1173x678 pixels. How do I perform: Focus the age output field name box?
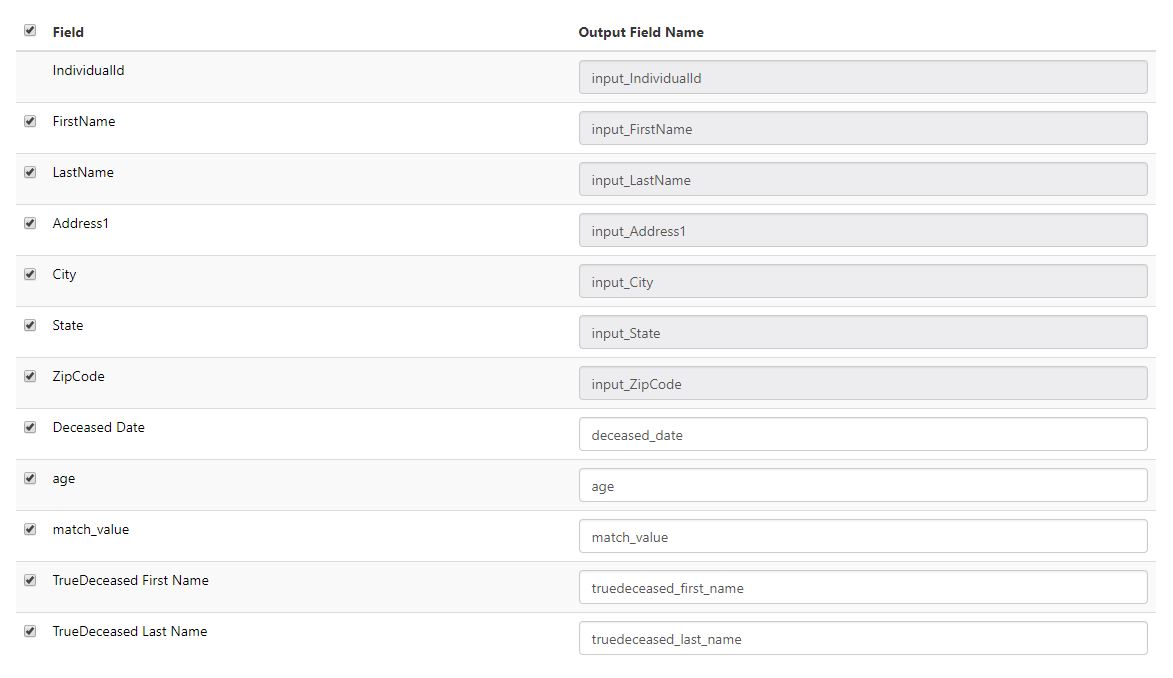coord(862,486)
